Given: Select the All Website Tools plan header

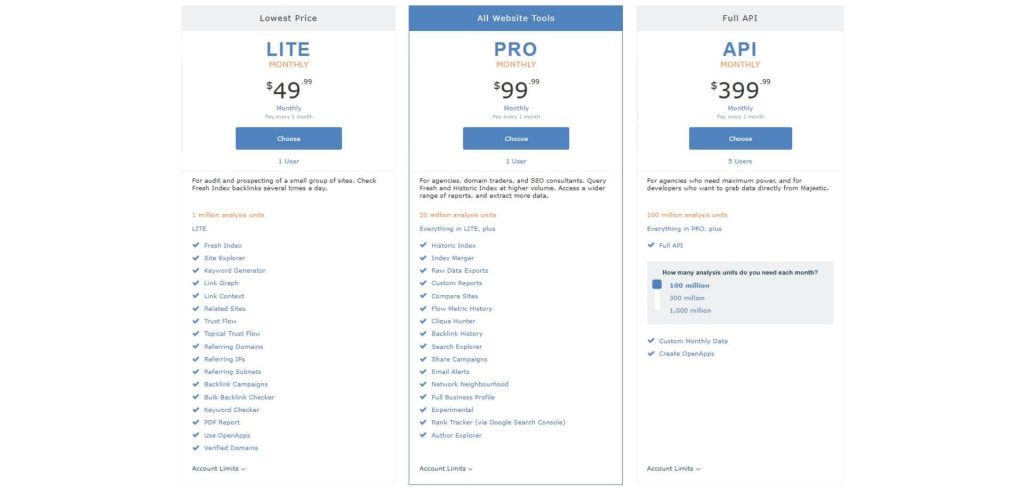Looking at the screenshot, I should click(x=516, y=18).
